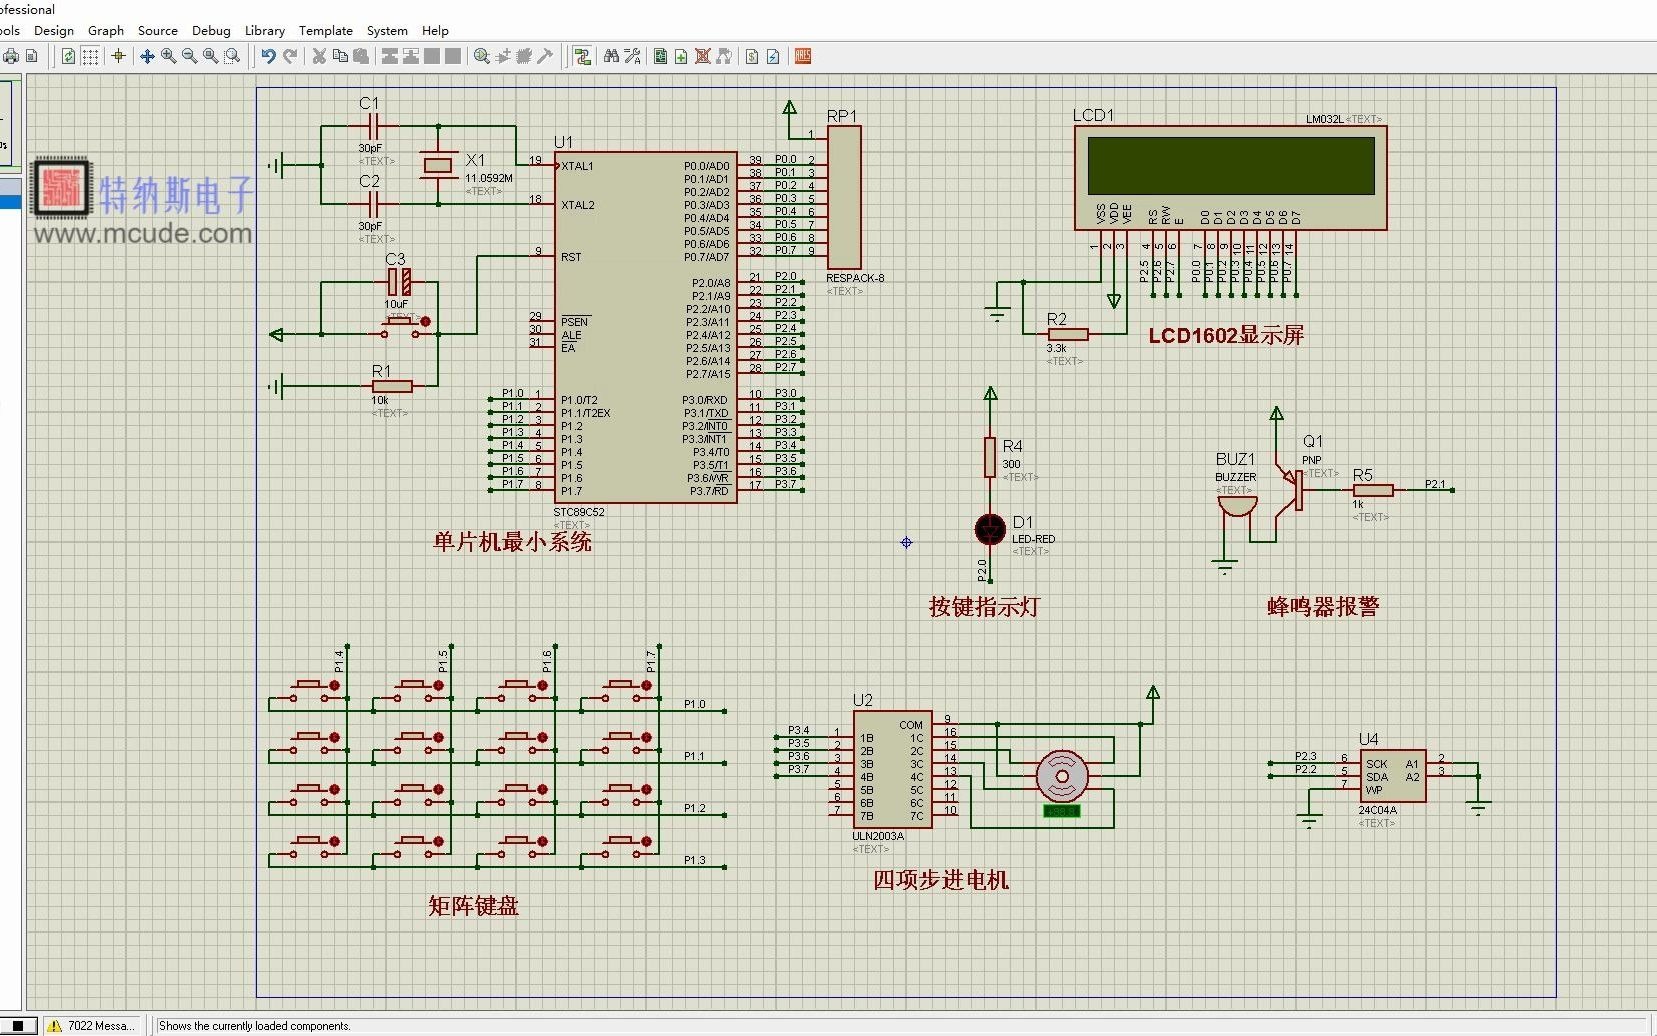Click the Help menu

point(435,31)
